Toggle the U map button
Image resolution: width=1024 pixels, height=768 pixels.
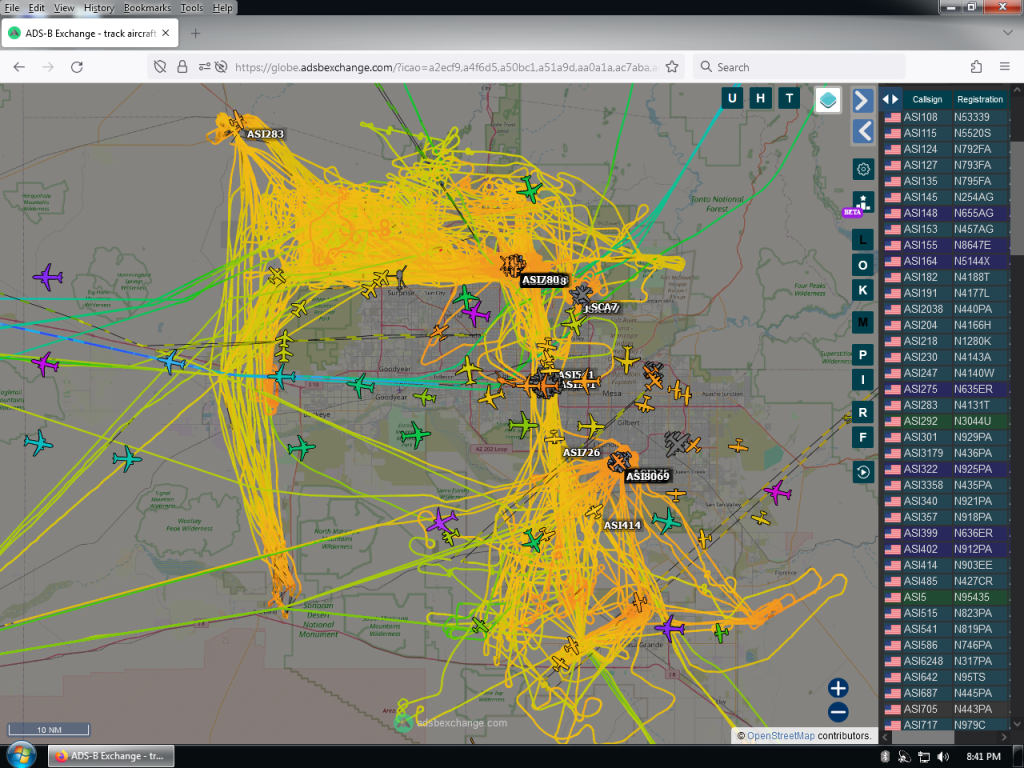731,99
